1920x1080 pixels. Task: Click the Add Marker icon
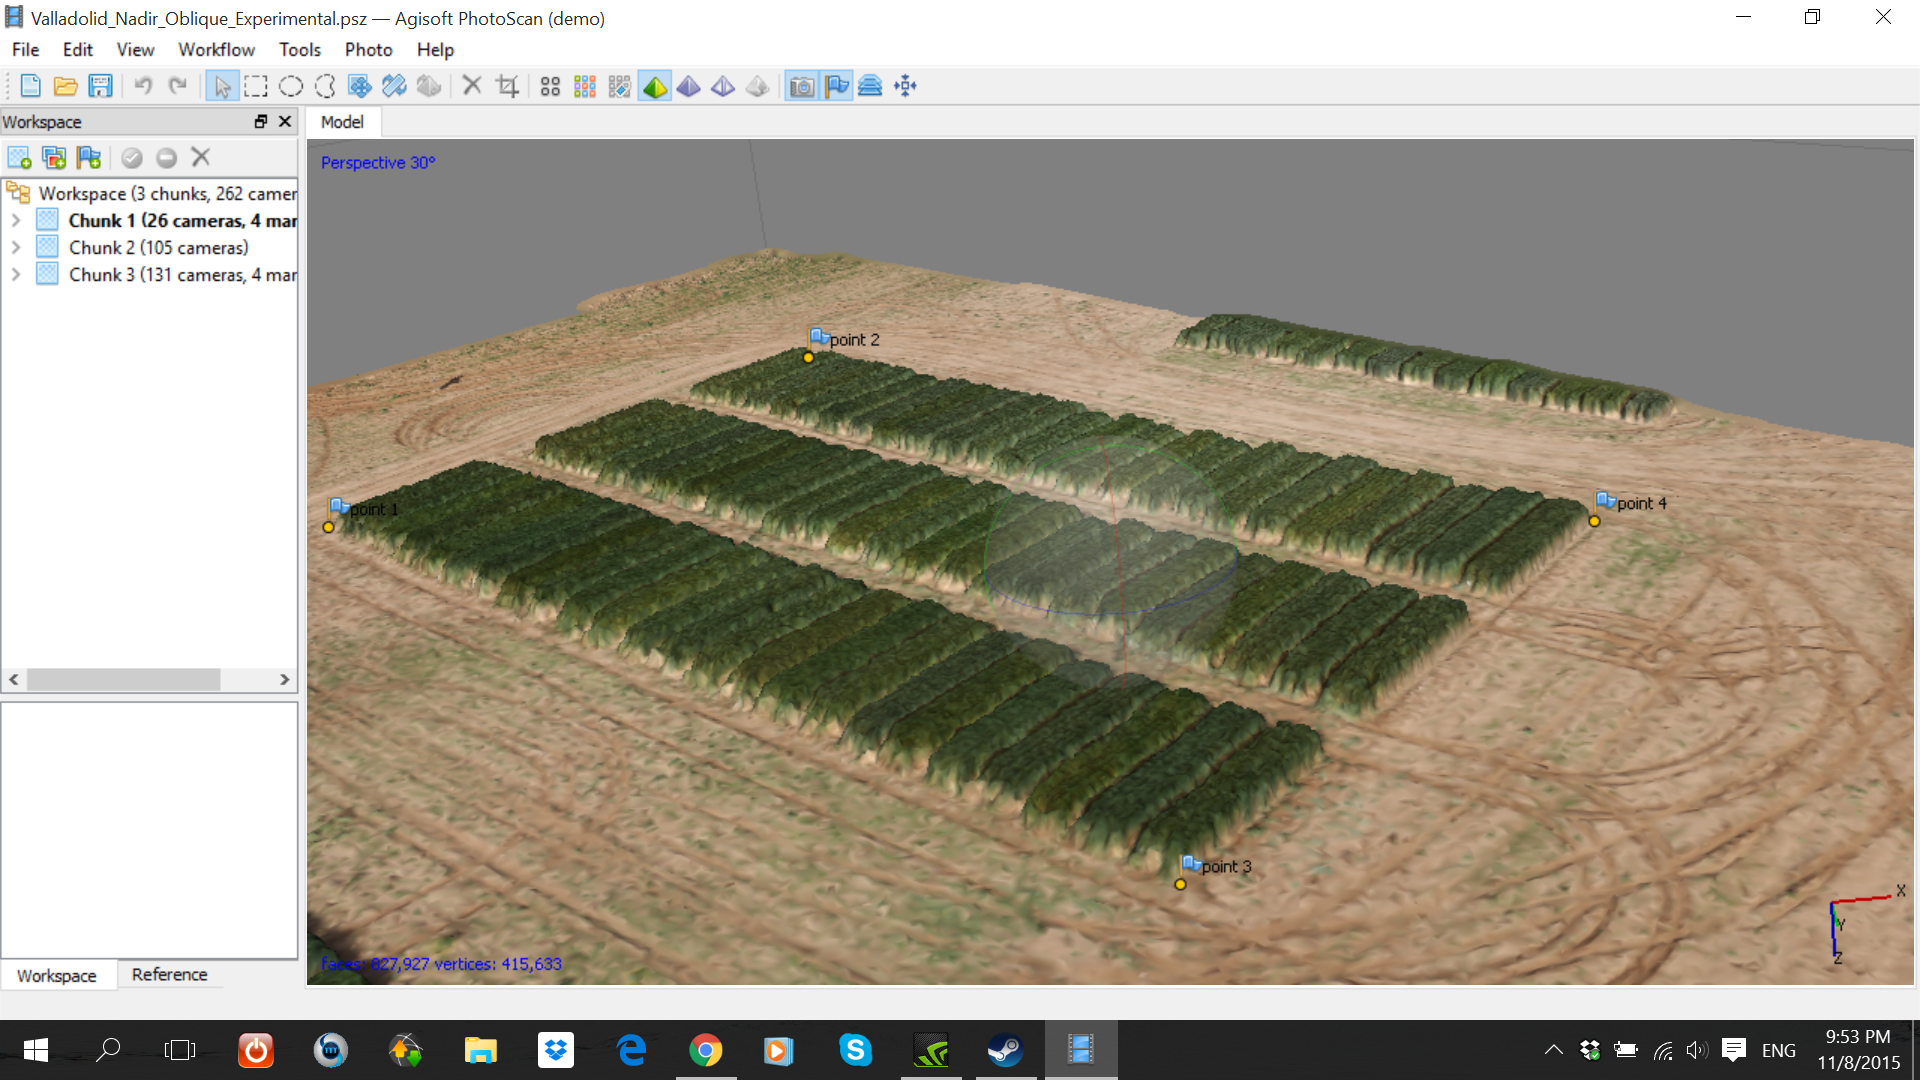[89, 157]
